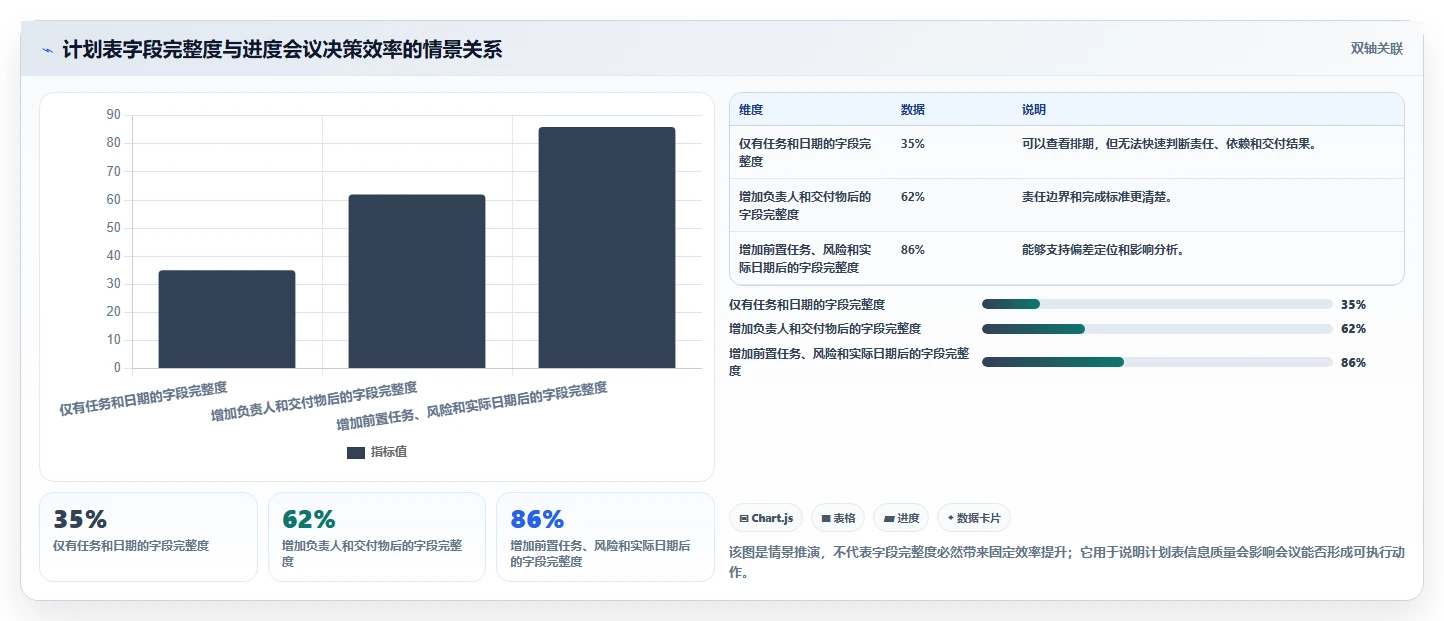Select the 数据卡片 tag

click(974, 518)
